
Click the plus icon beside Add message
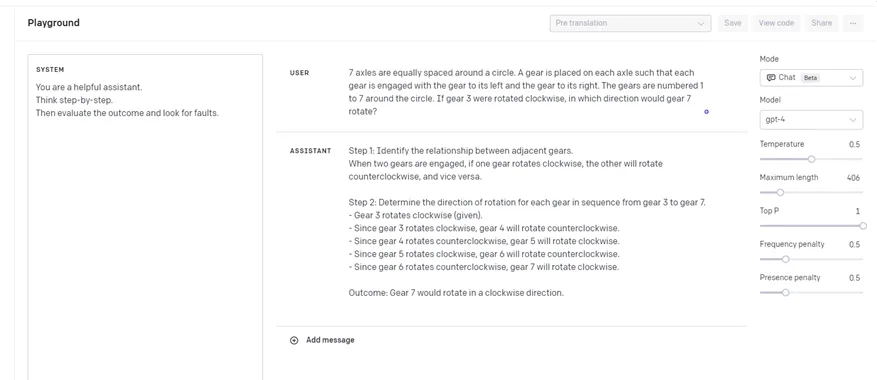(294, 340)
